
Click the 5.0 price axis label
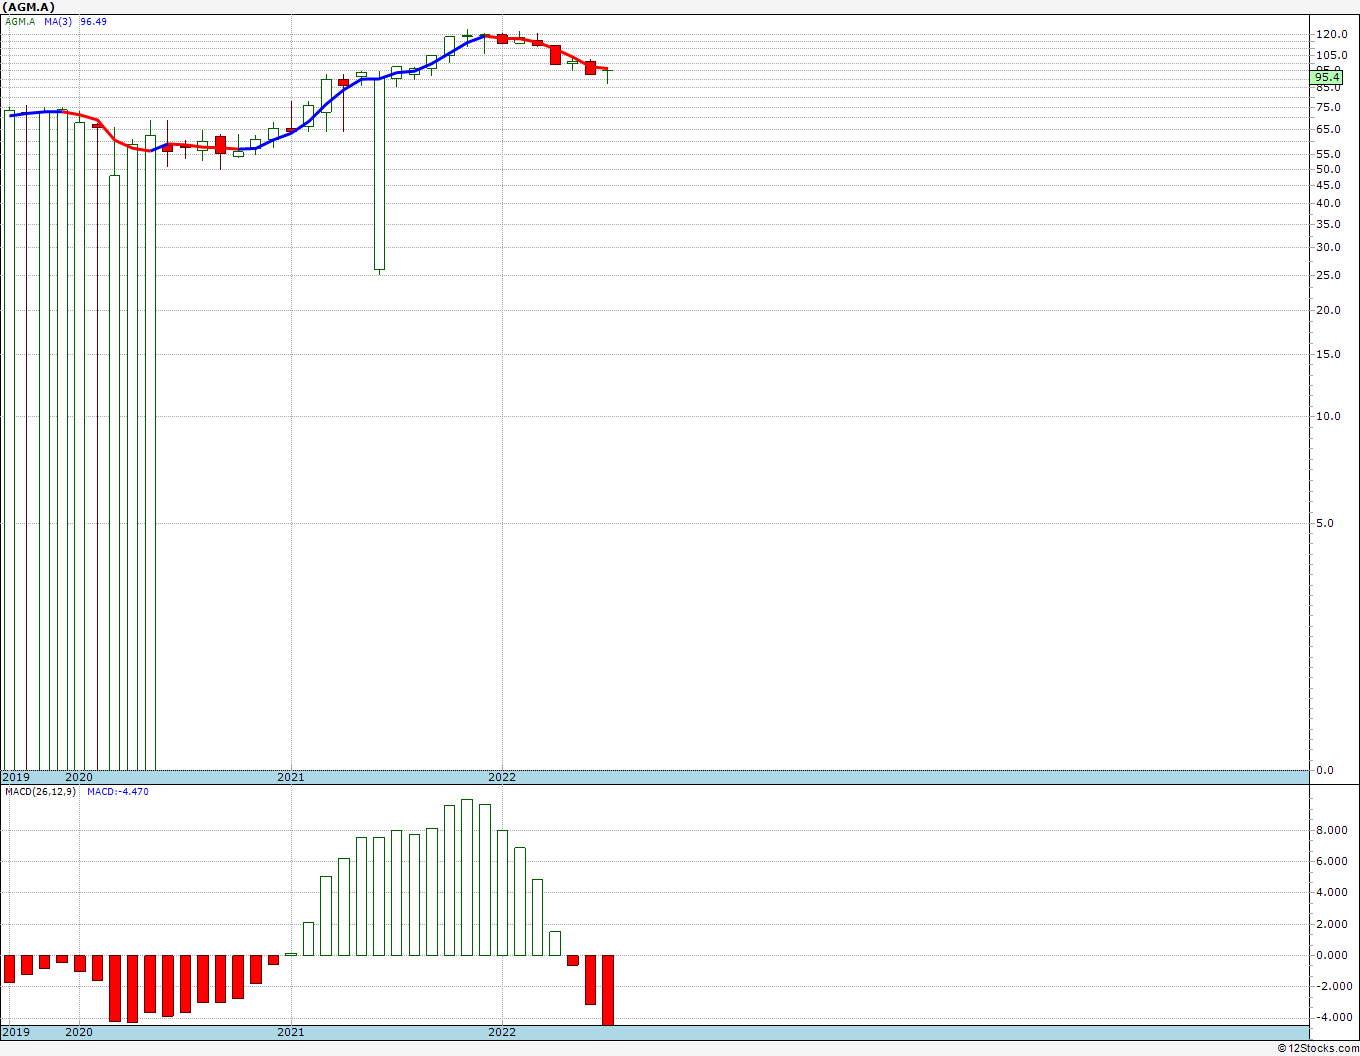pyautogui.click(x=1326, y=523)
